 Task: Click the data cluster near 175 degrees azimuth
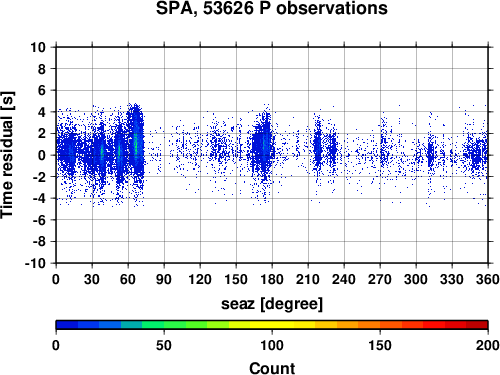(x=263, y=147)
